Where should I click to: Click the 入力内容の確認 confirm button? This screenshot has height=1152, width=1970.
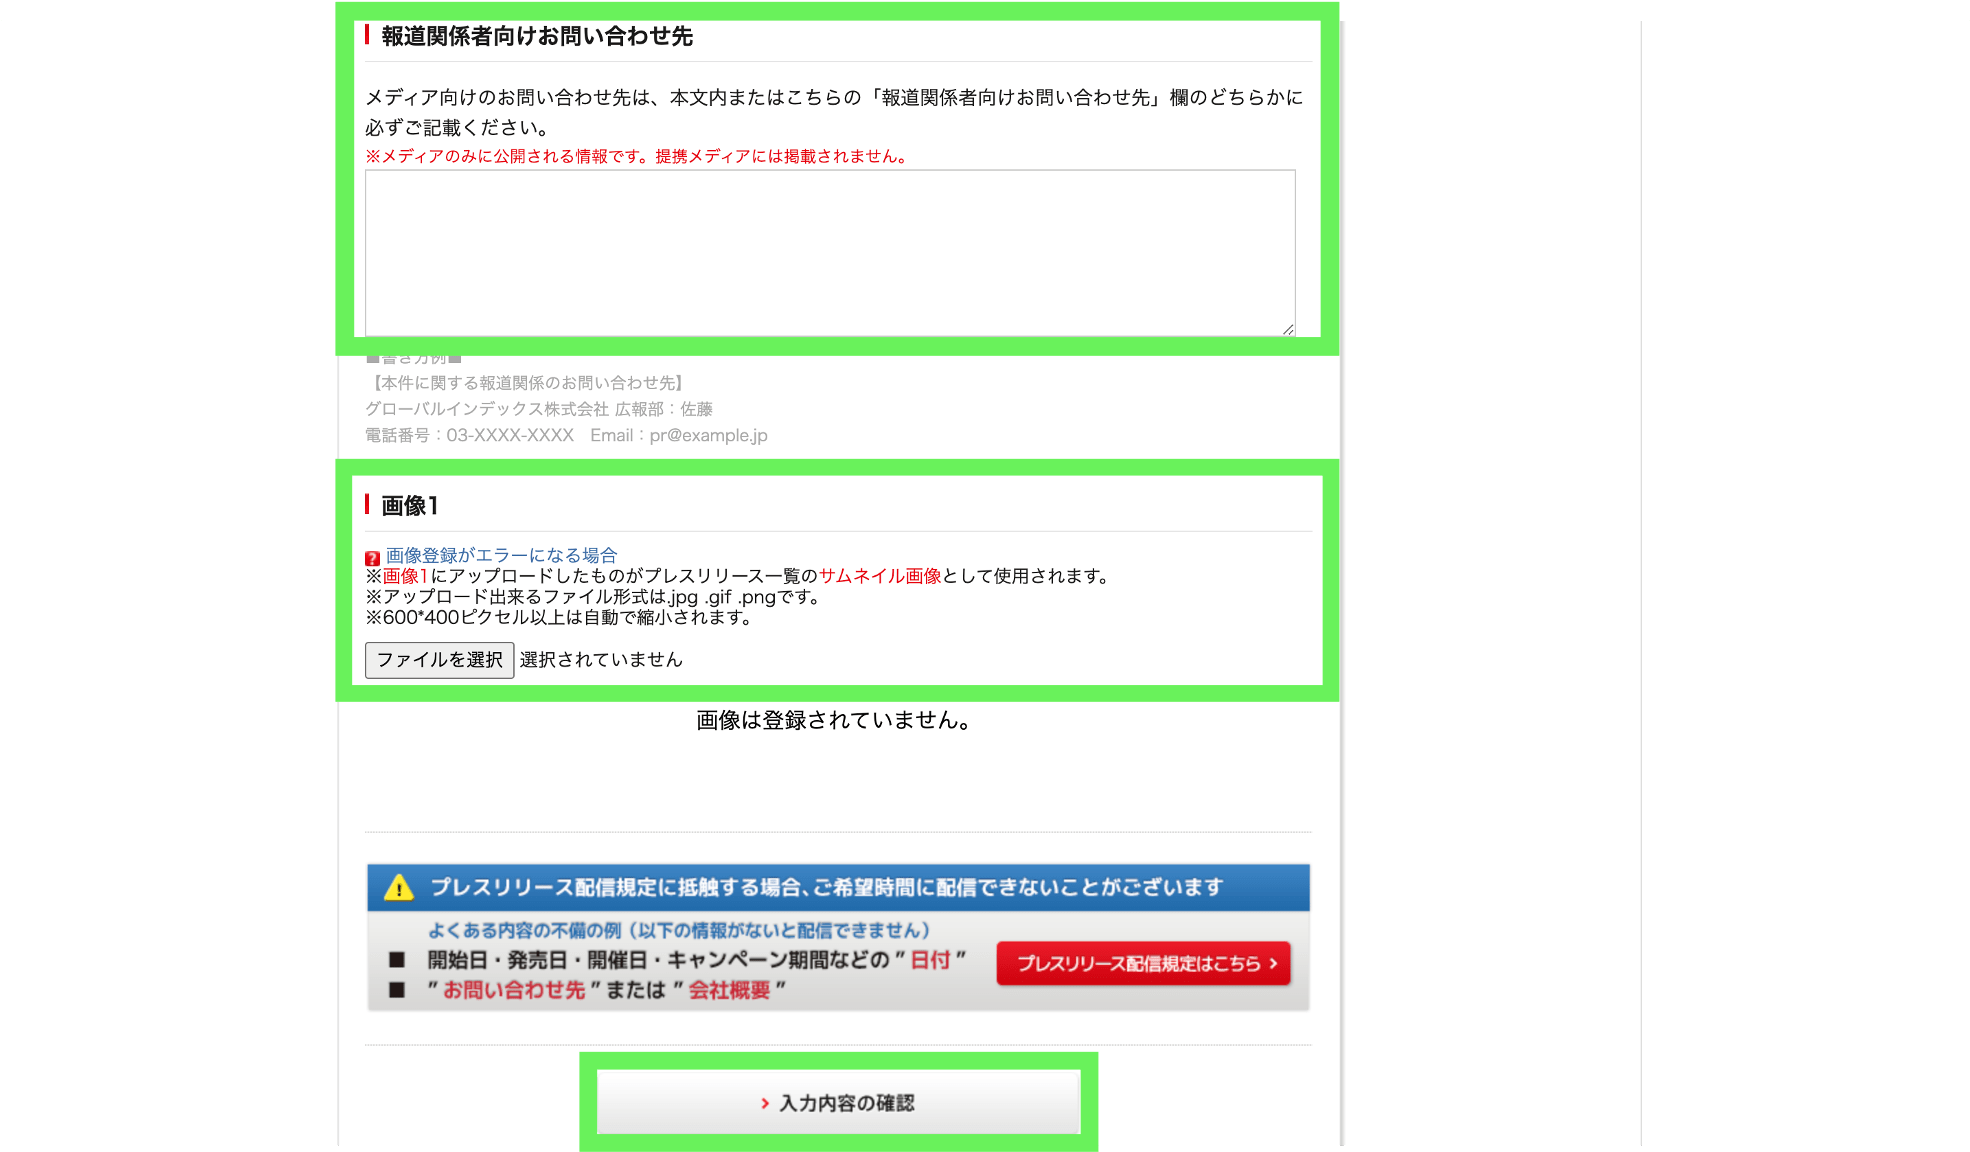click(x=838, y=1102)
